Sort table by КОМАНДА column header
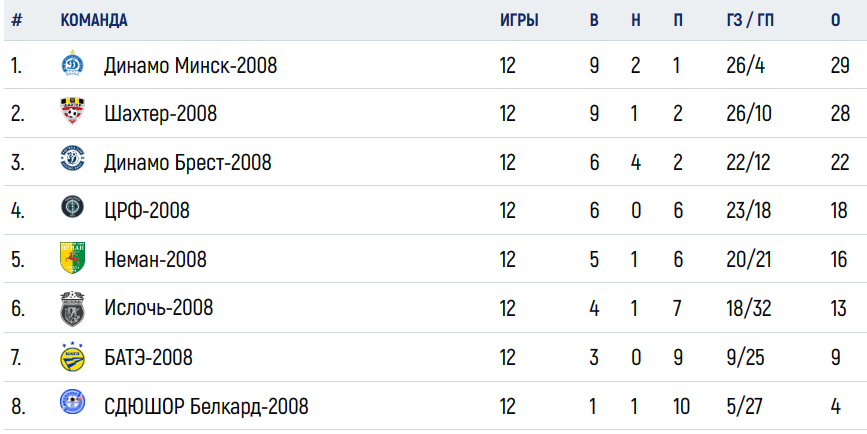 click(94, 20)
